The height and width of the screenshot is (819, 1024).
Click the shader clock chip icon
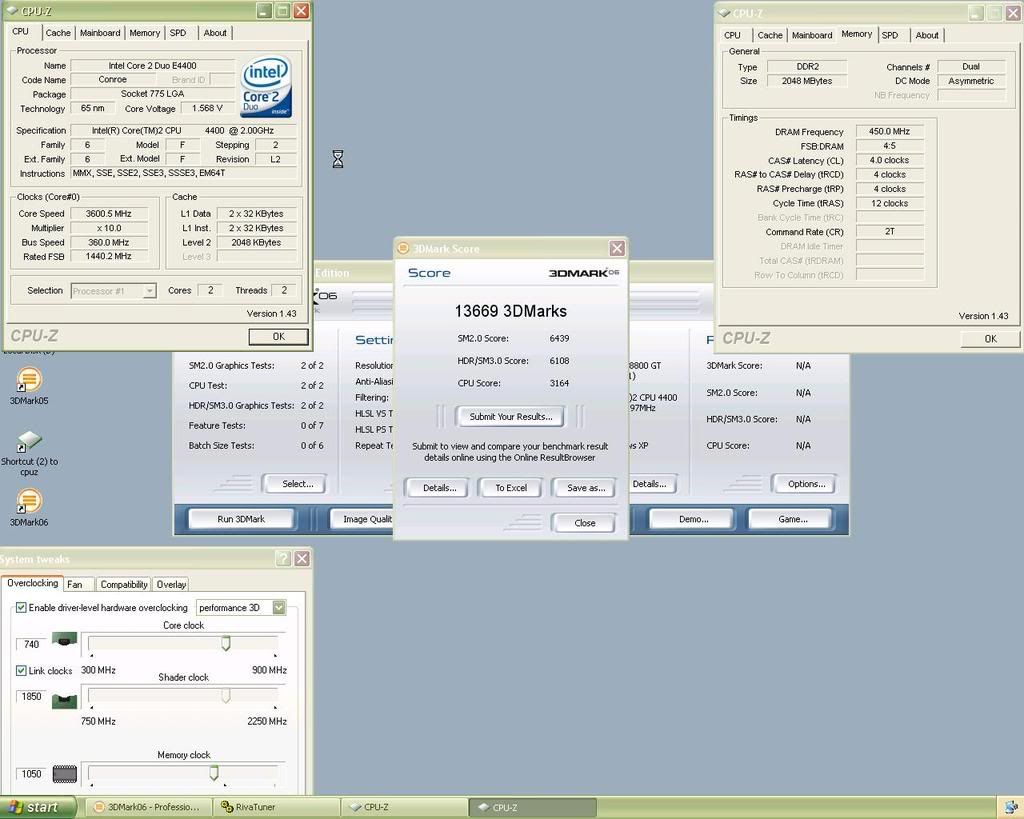click(64, 701)
